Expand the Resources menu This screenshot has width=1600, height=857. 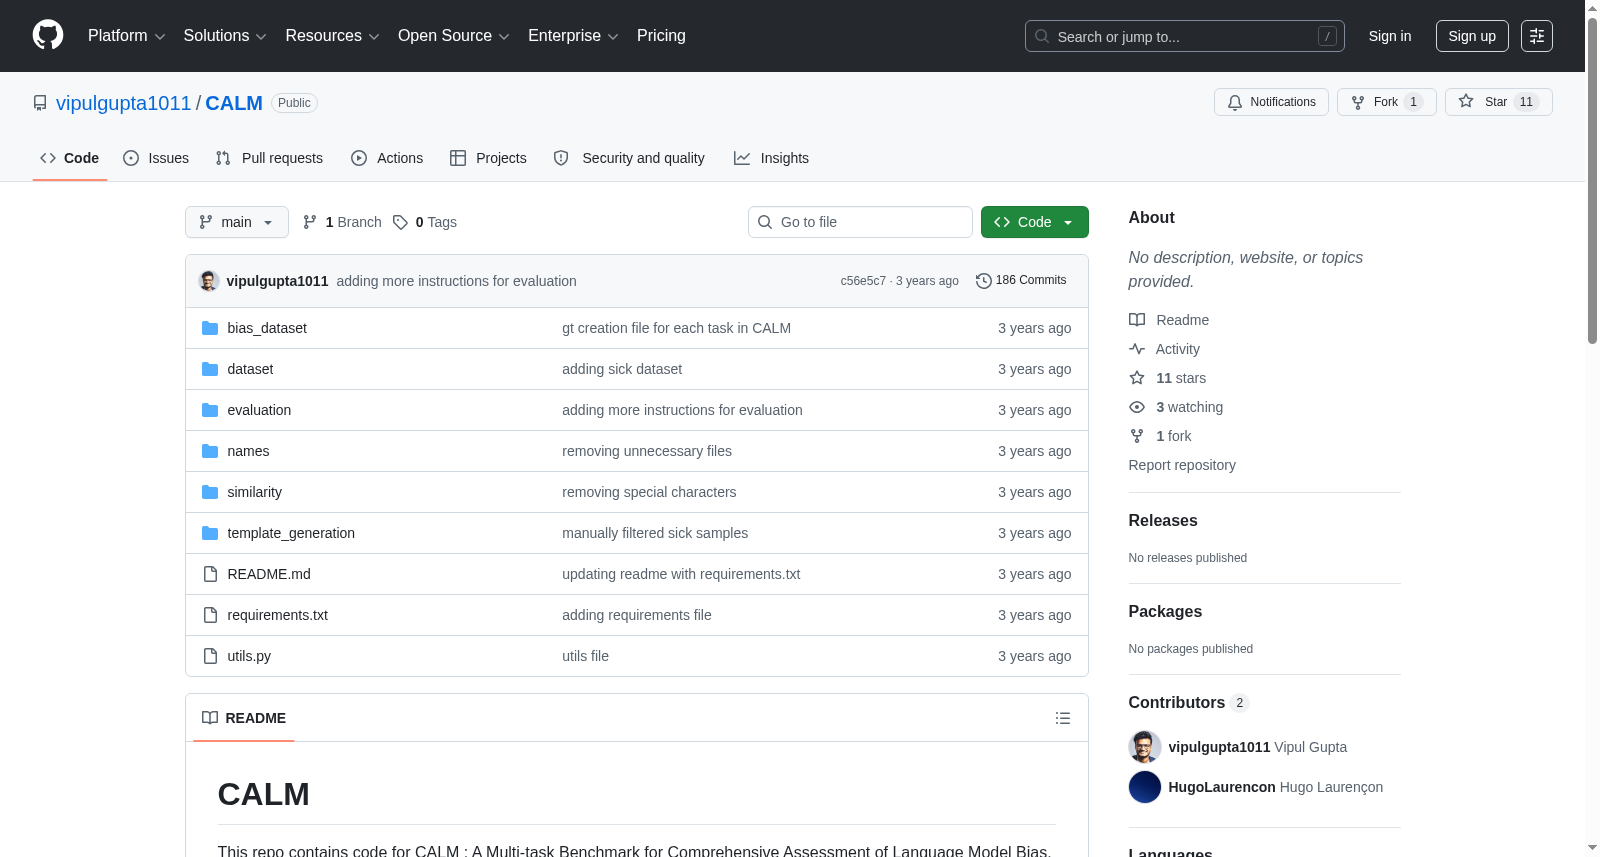(x=332, y=36)
